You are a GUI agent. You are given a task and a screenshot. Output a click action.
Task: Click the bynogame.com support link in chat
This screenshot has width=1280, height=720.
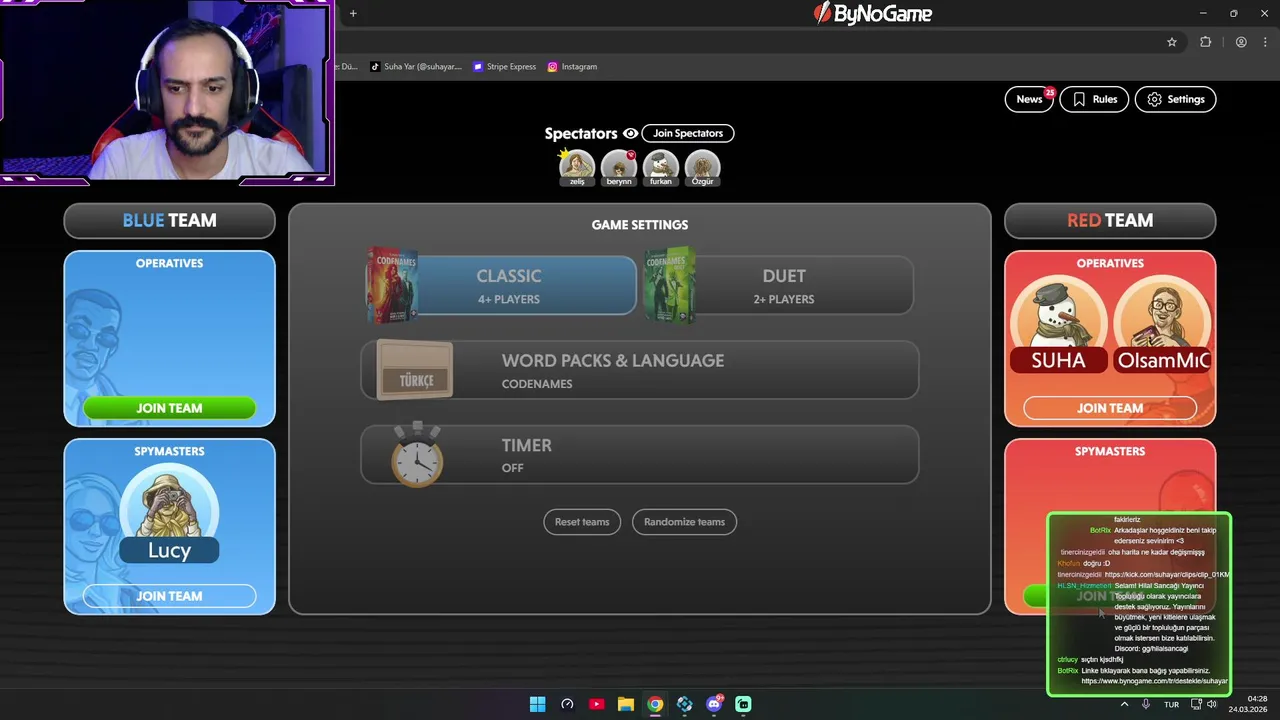coord(1154,681)
